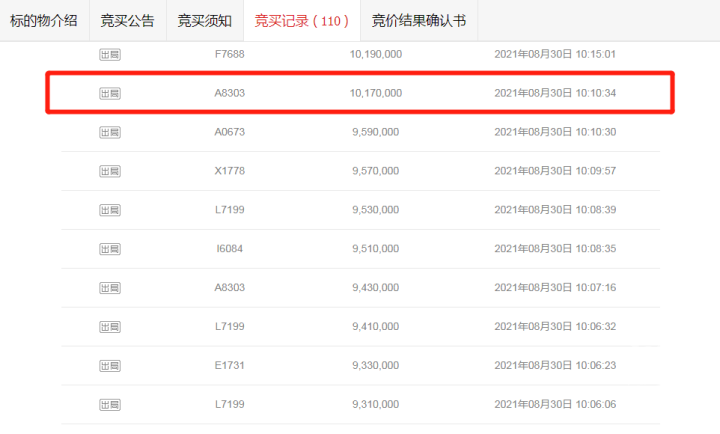Image resolution: width=720 pixels, height=434 pixels.
Task: Click the 出局 badge in the E1731 row
Action: click(110, 366)
